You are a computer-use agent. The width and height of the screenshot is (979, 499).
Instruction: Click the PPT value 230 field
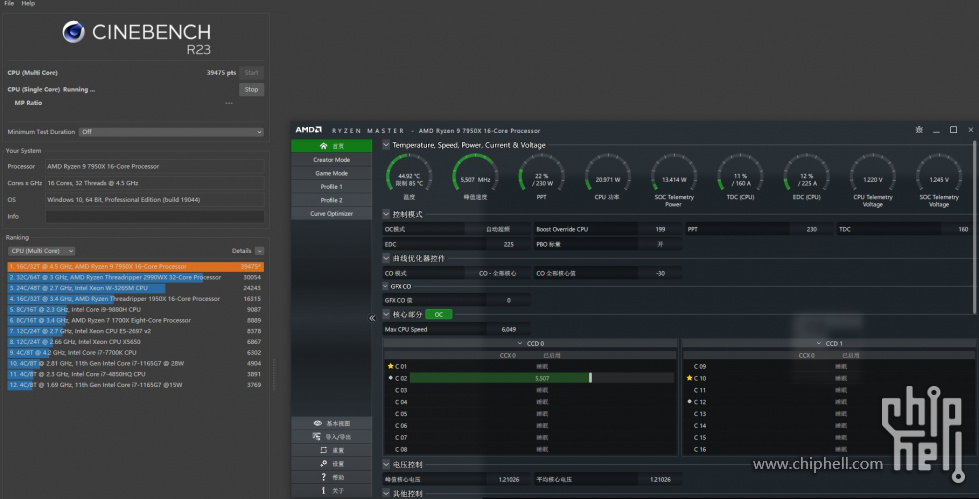click(811, 229)
